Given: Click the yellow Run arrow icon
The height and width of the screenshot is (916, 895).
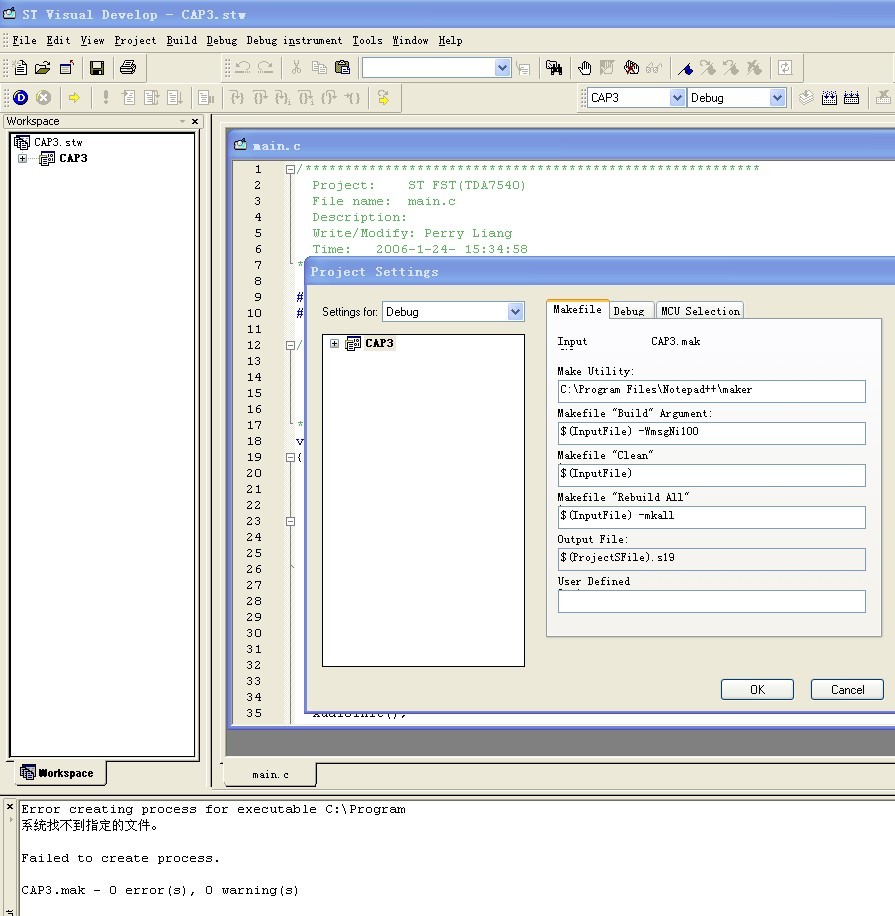Looking at the screenshot, I should click(x=74, y=98).
